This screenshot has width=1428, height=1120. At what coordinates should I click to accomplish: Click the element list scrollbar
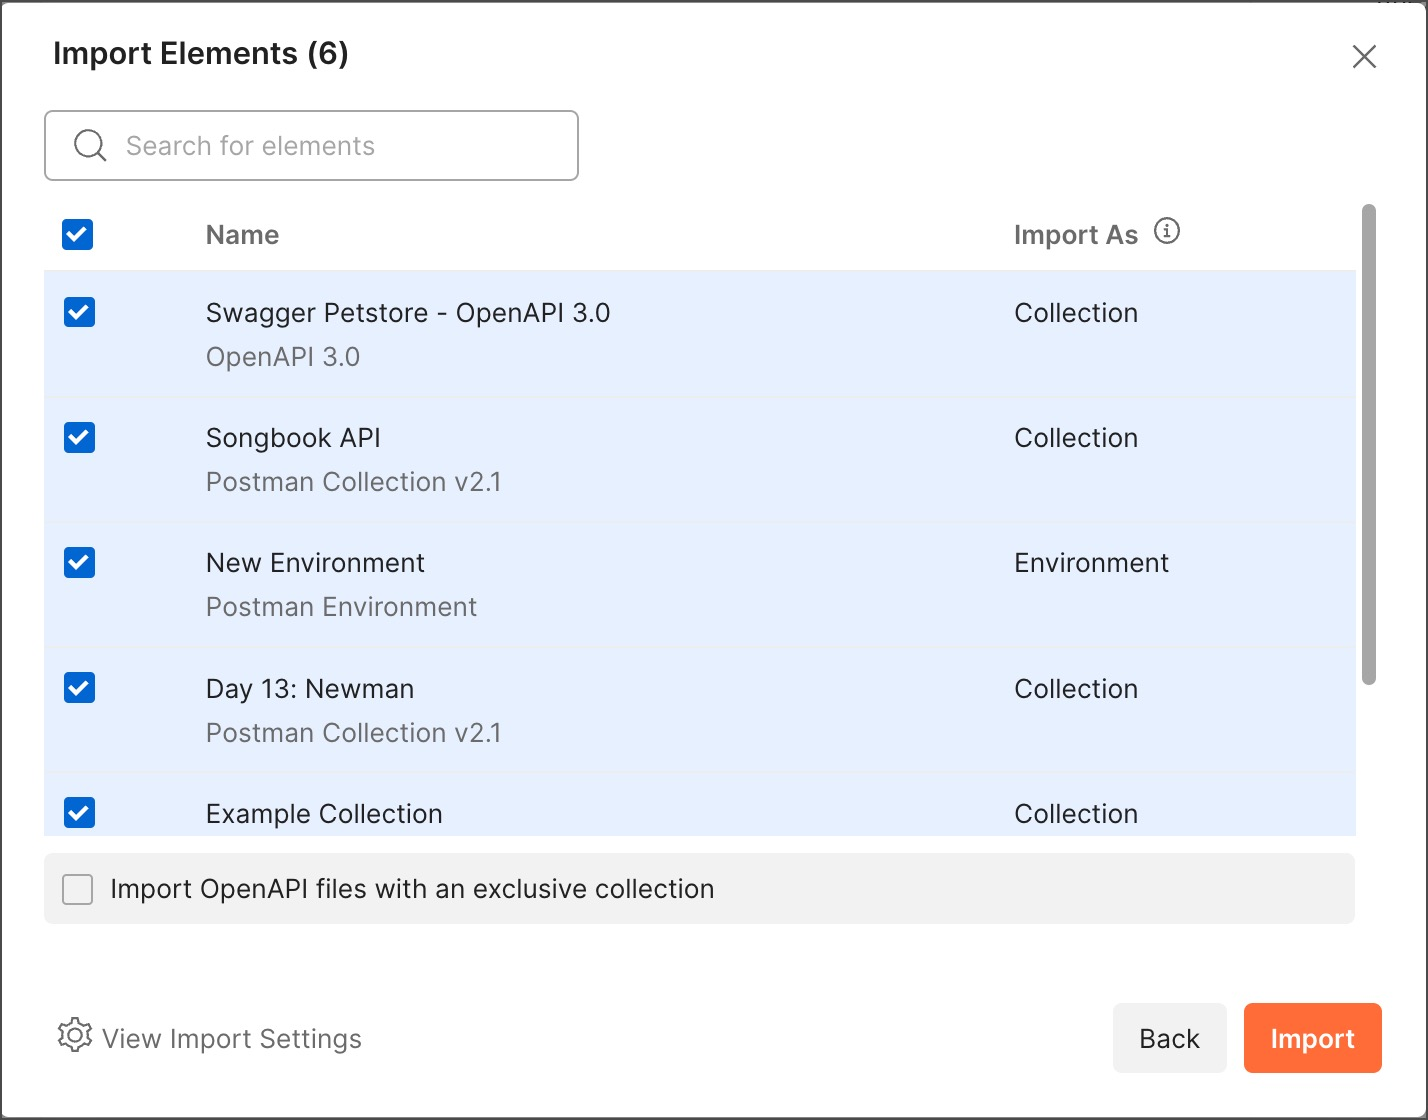tap(1369, 445)
